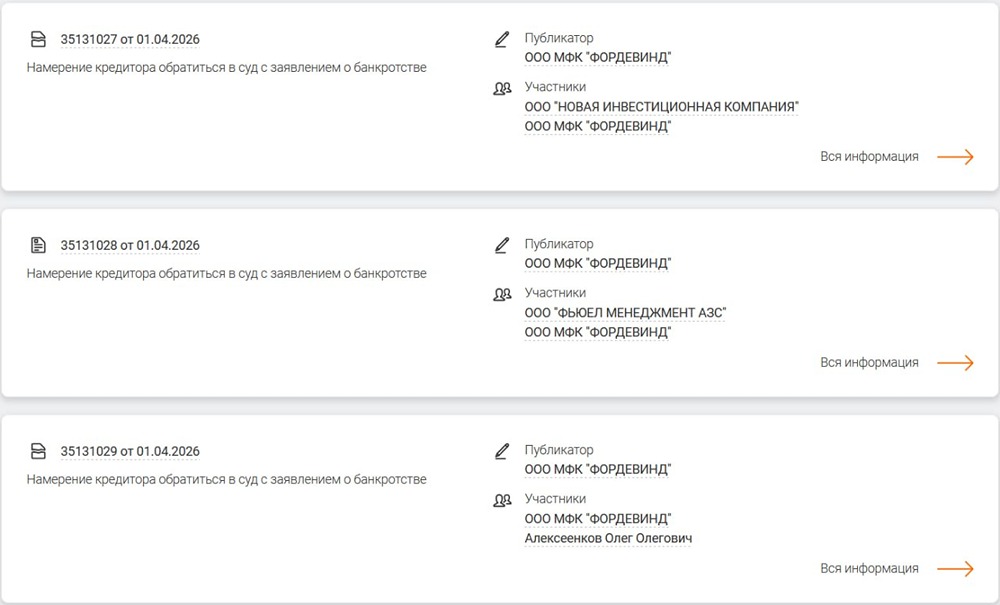Click the orange arrow in the bottom card
The height and width of the screenshot is (605, 1000).
click(956, 566)
